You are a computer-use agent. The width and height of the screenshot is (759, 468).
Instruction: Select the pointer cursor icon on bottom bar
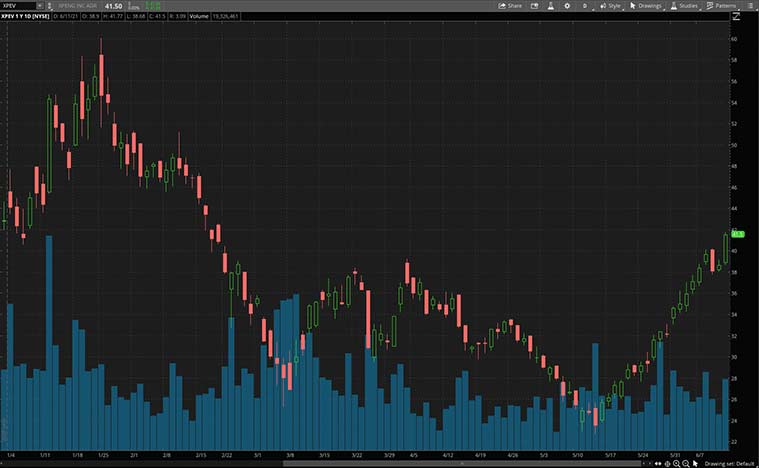point(697,463)
